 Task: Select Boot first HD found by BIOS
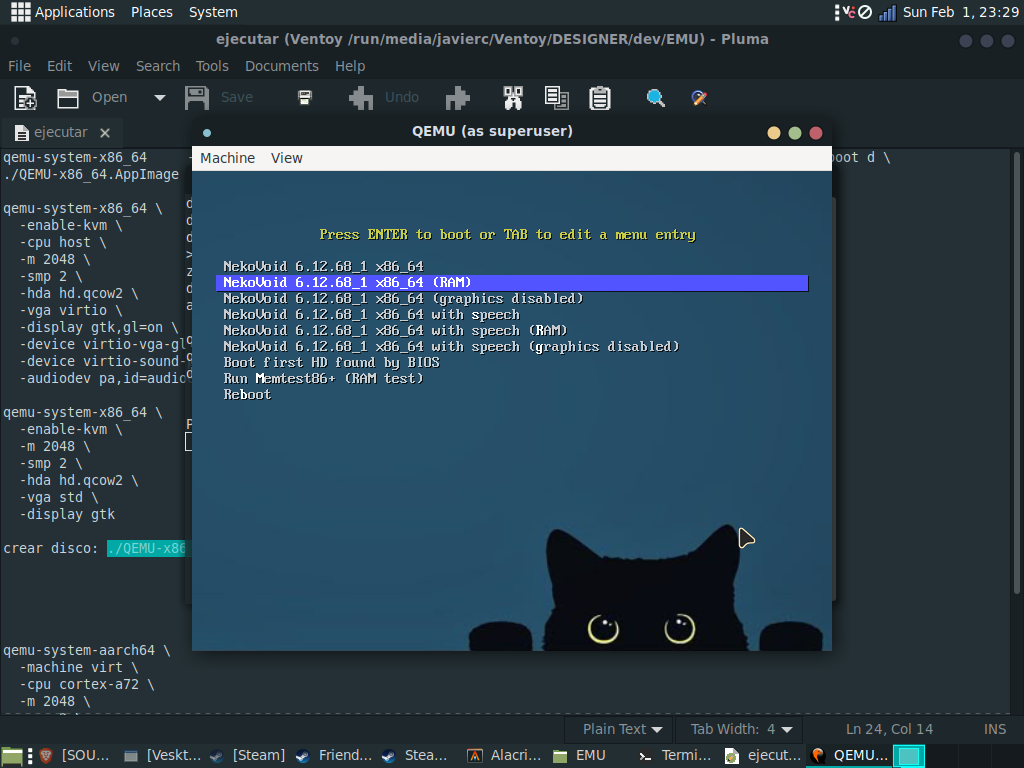pos(332,362)
